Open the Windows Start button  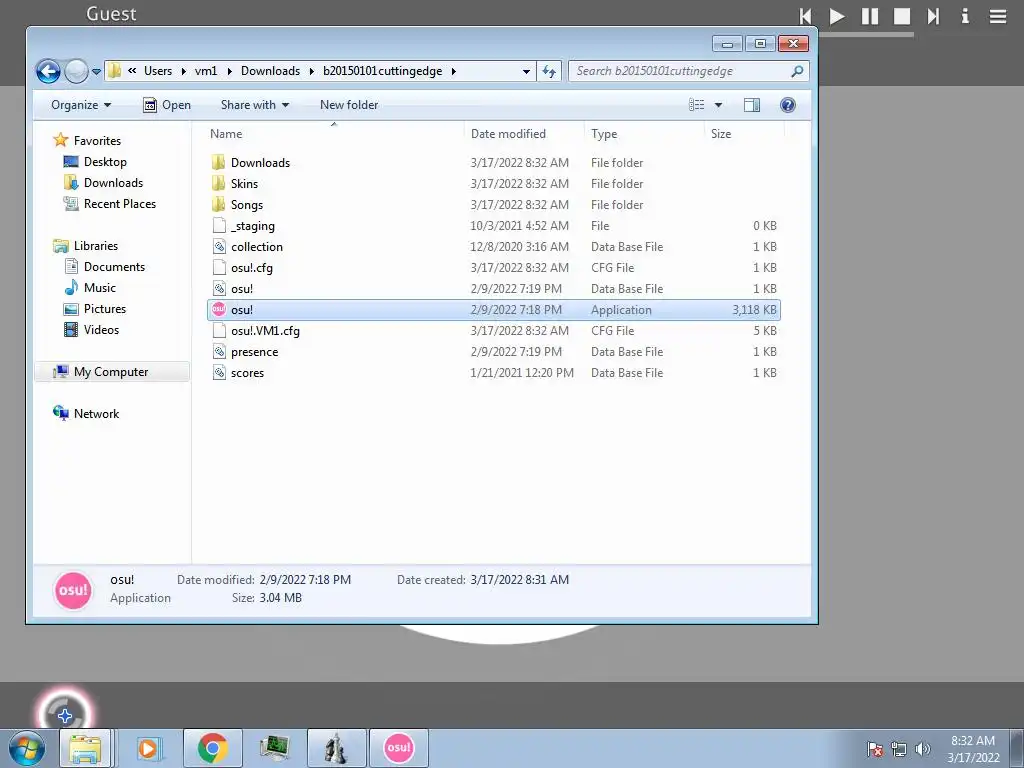pyautogui.click(x=26, y=748)
